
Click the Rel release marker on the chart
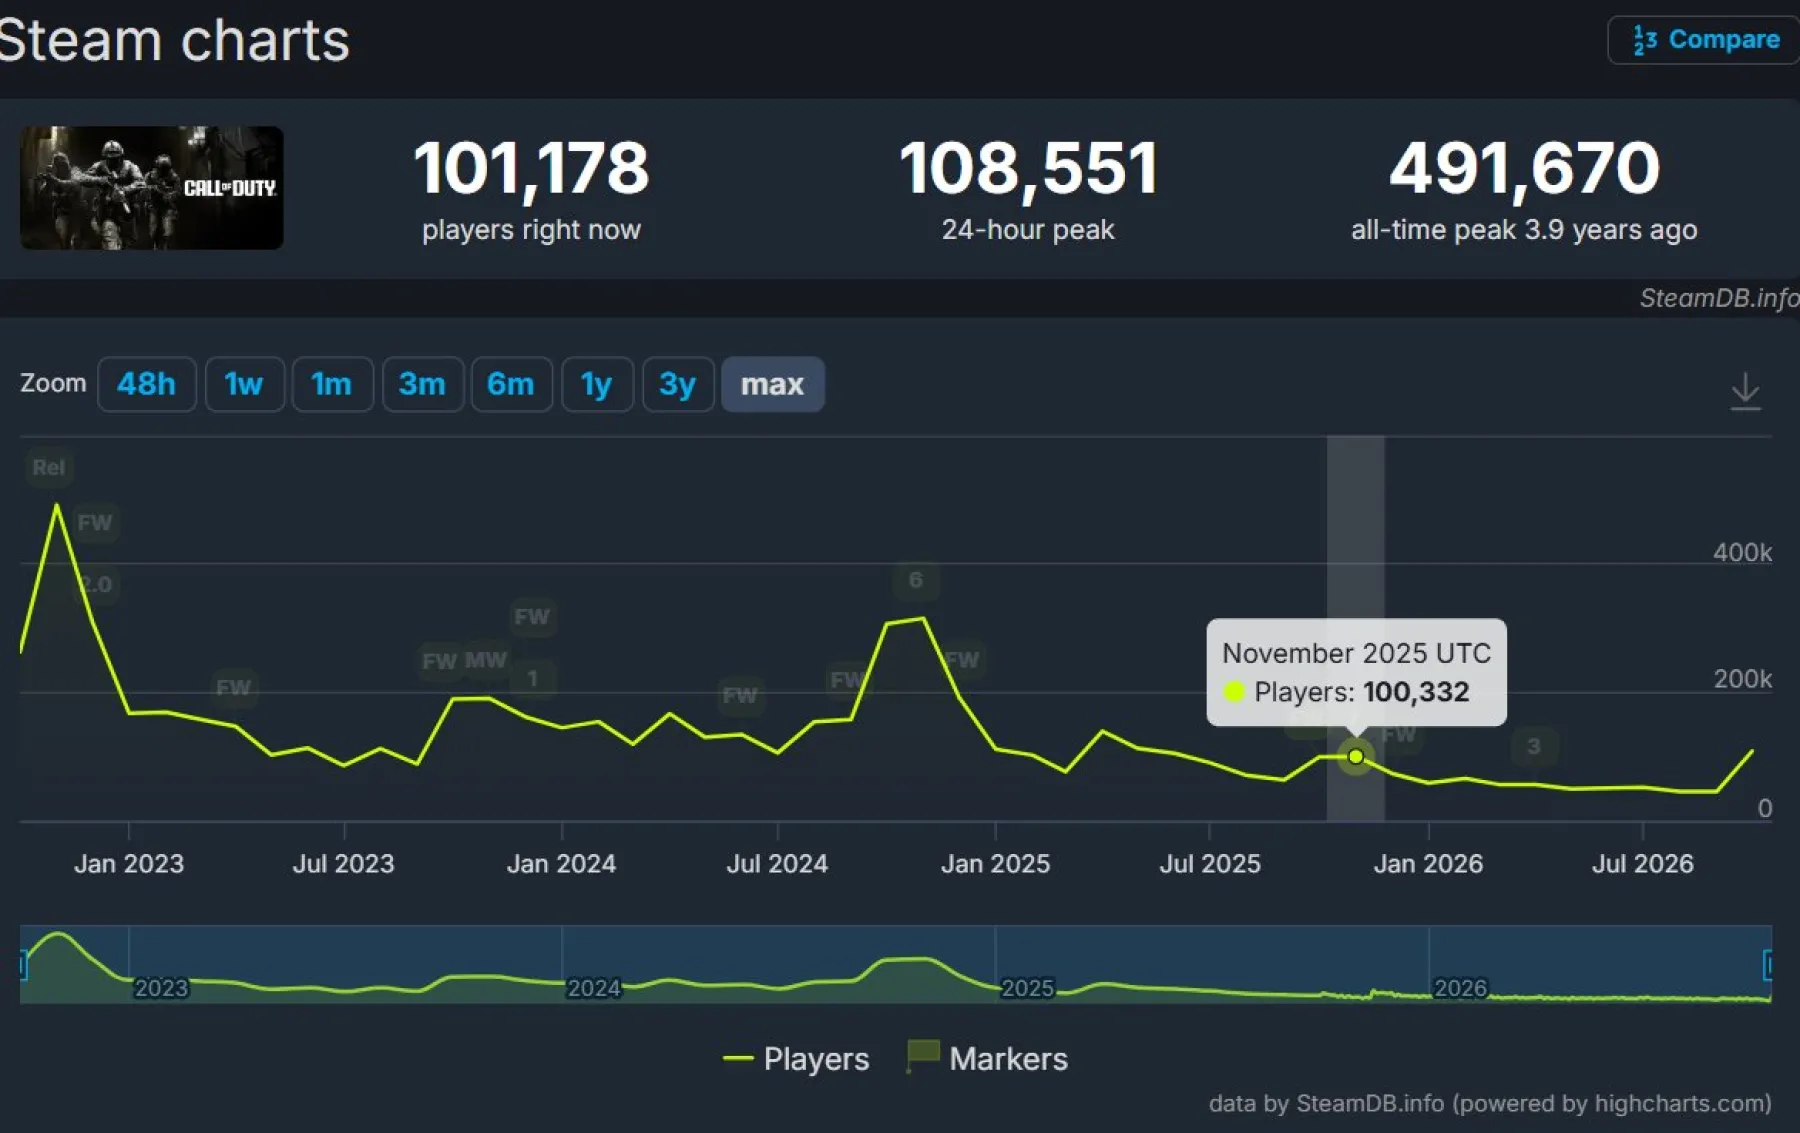point(49,467)
